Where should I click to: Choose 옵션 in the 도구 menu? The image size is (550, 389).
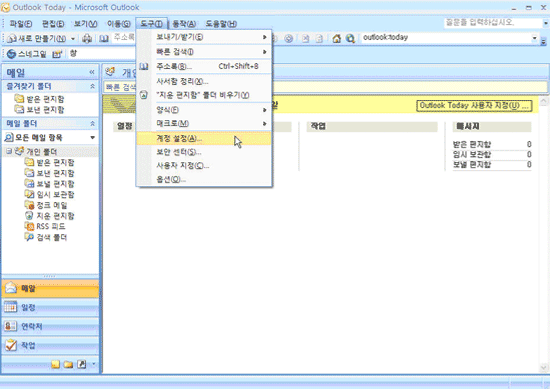click(x=204, y=179)
